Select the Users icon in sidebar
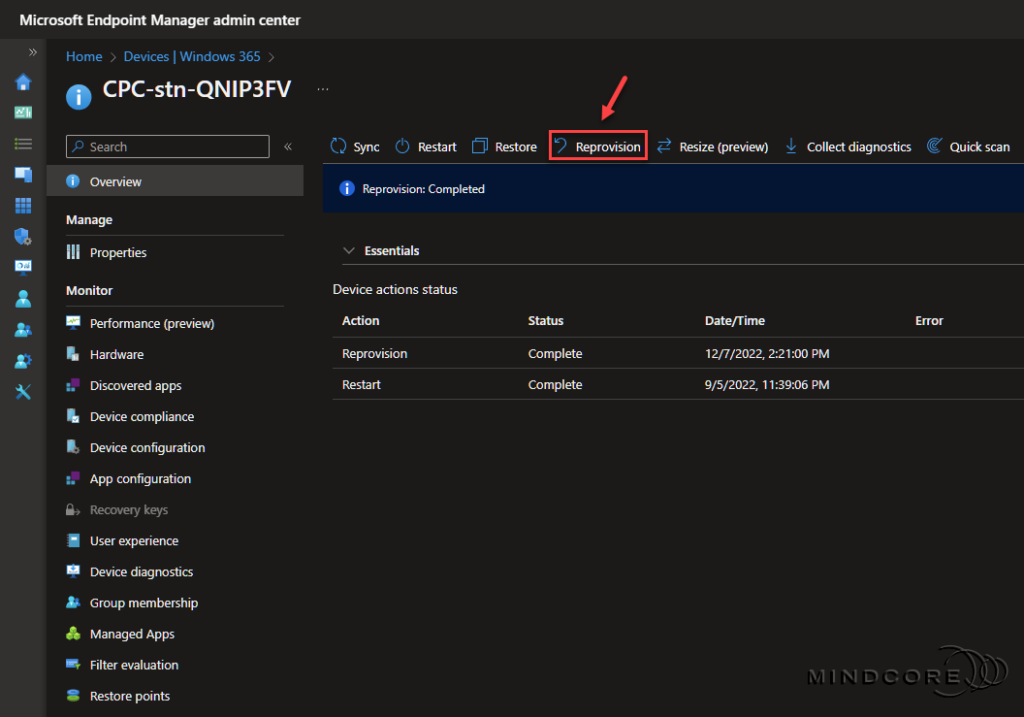This screenshot has height=717, width=1024. (22, 297)
